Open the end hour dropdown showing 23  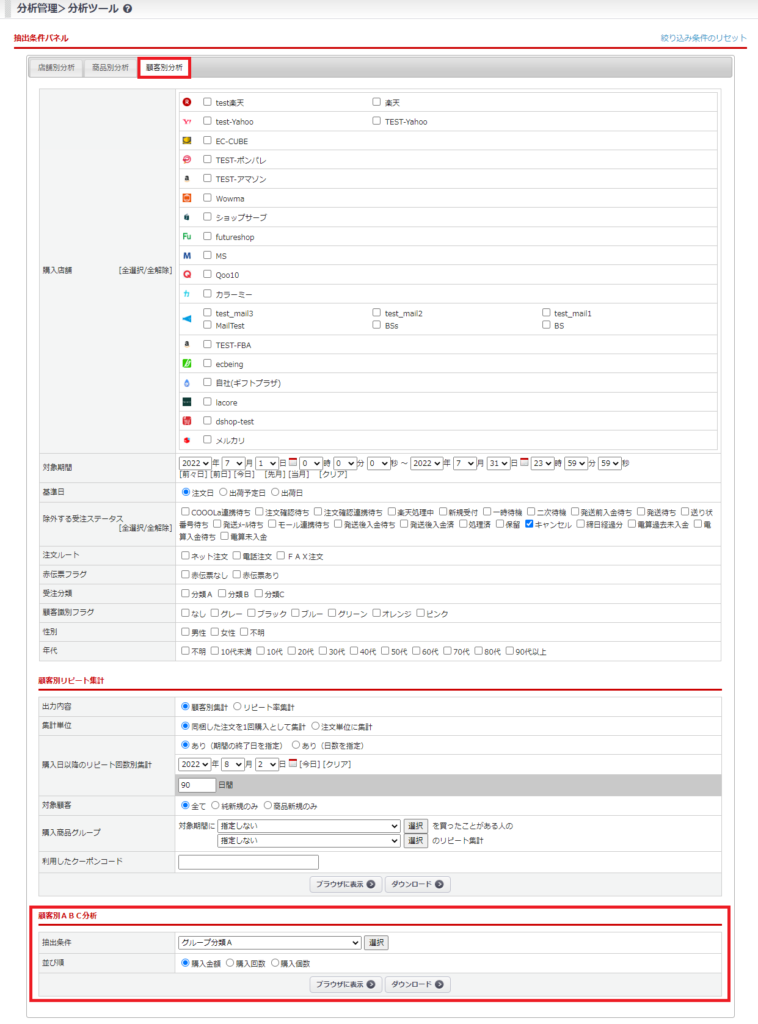click(x=542, y=463)
